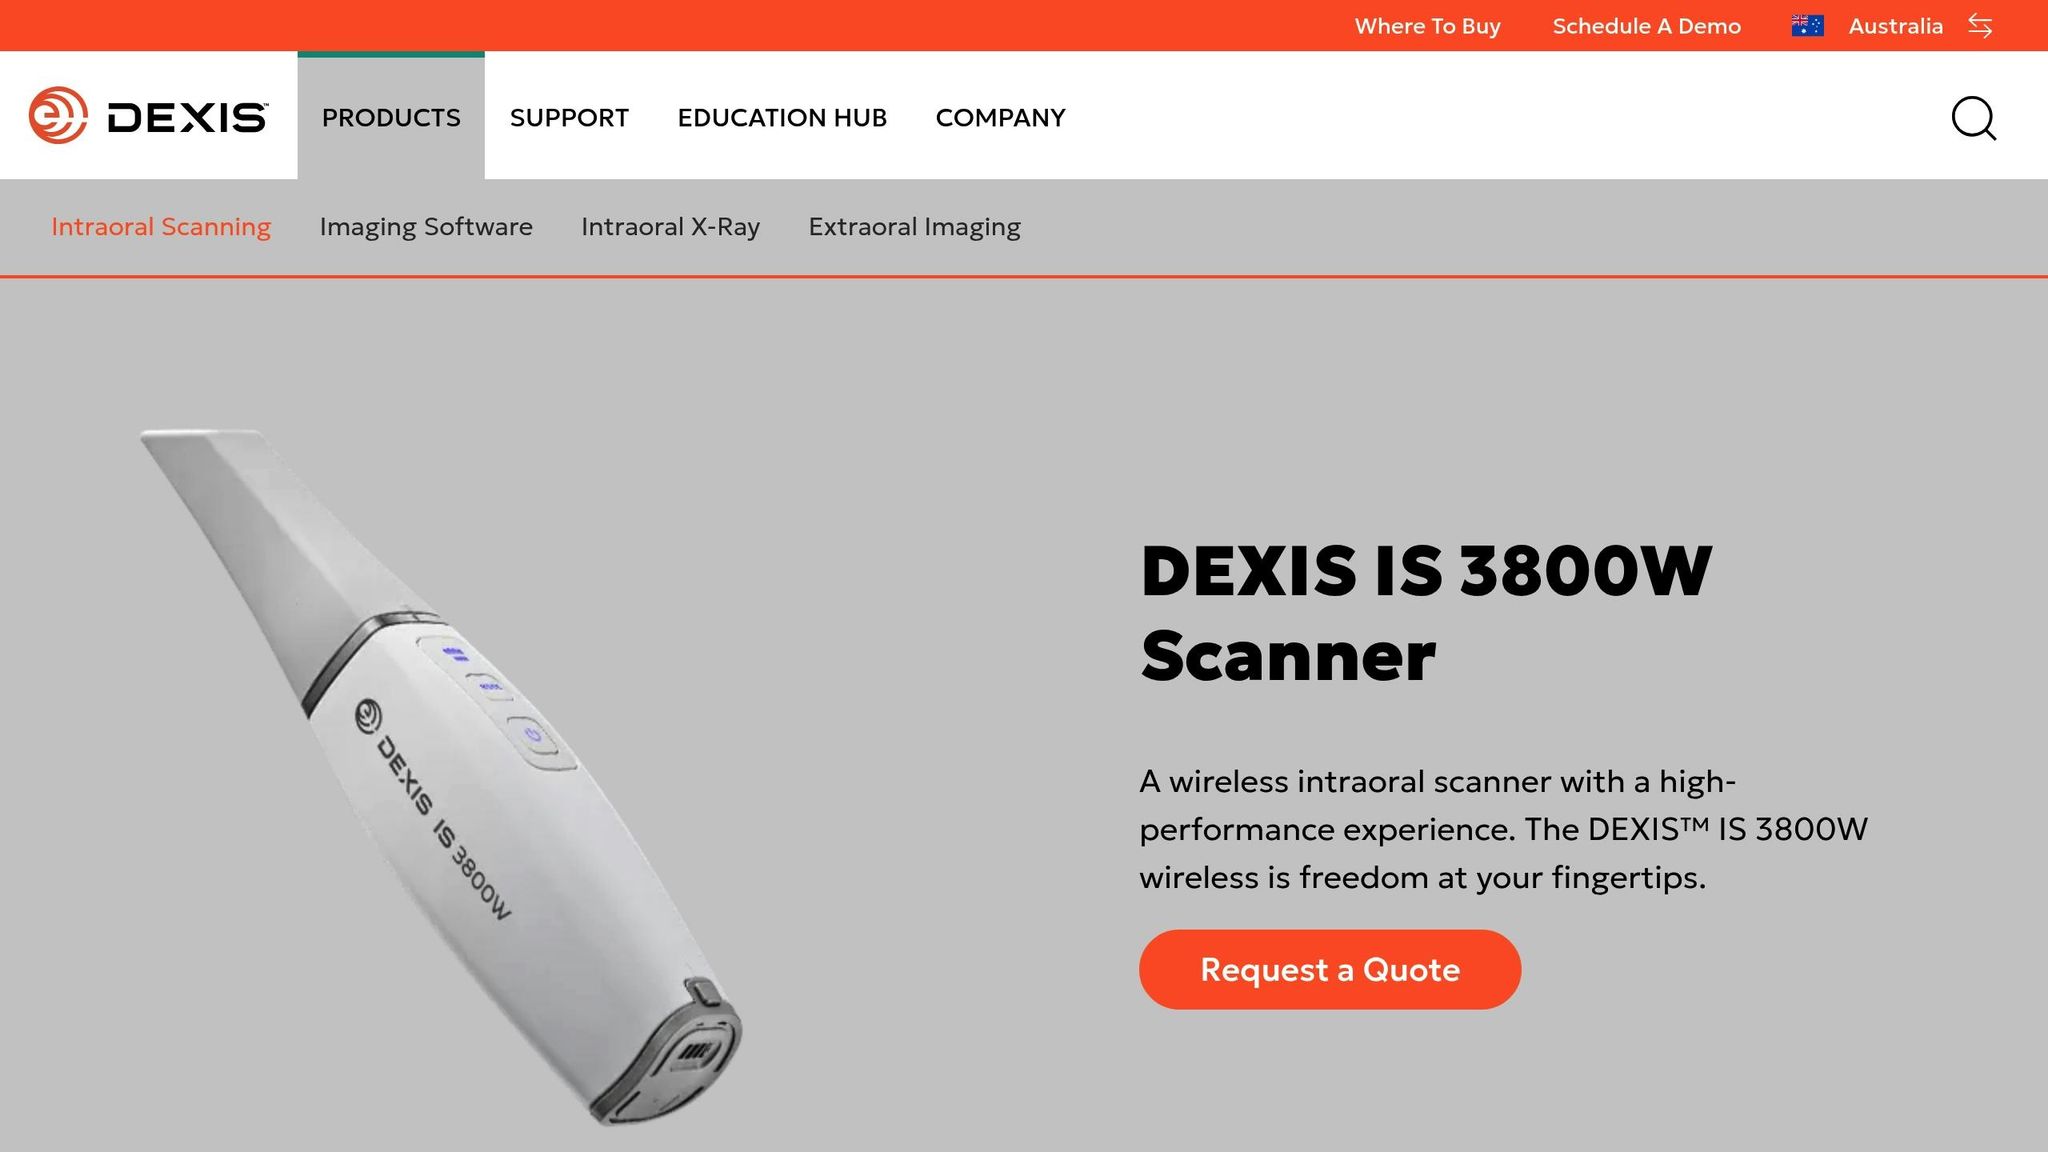2048x1152 pixels.
Task: Click the wireless intraoral scanner description text
Action: click(1503, 829)
